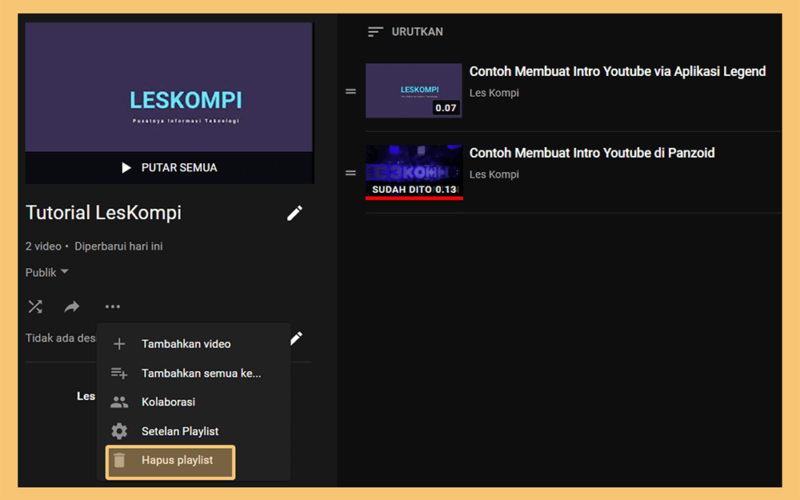This screenshot has width=800, height=500.
Task: Click drag handle of Panzoid video row
Action: coord(351,173)
